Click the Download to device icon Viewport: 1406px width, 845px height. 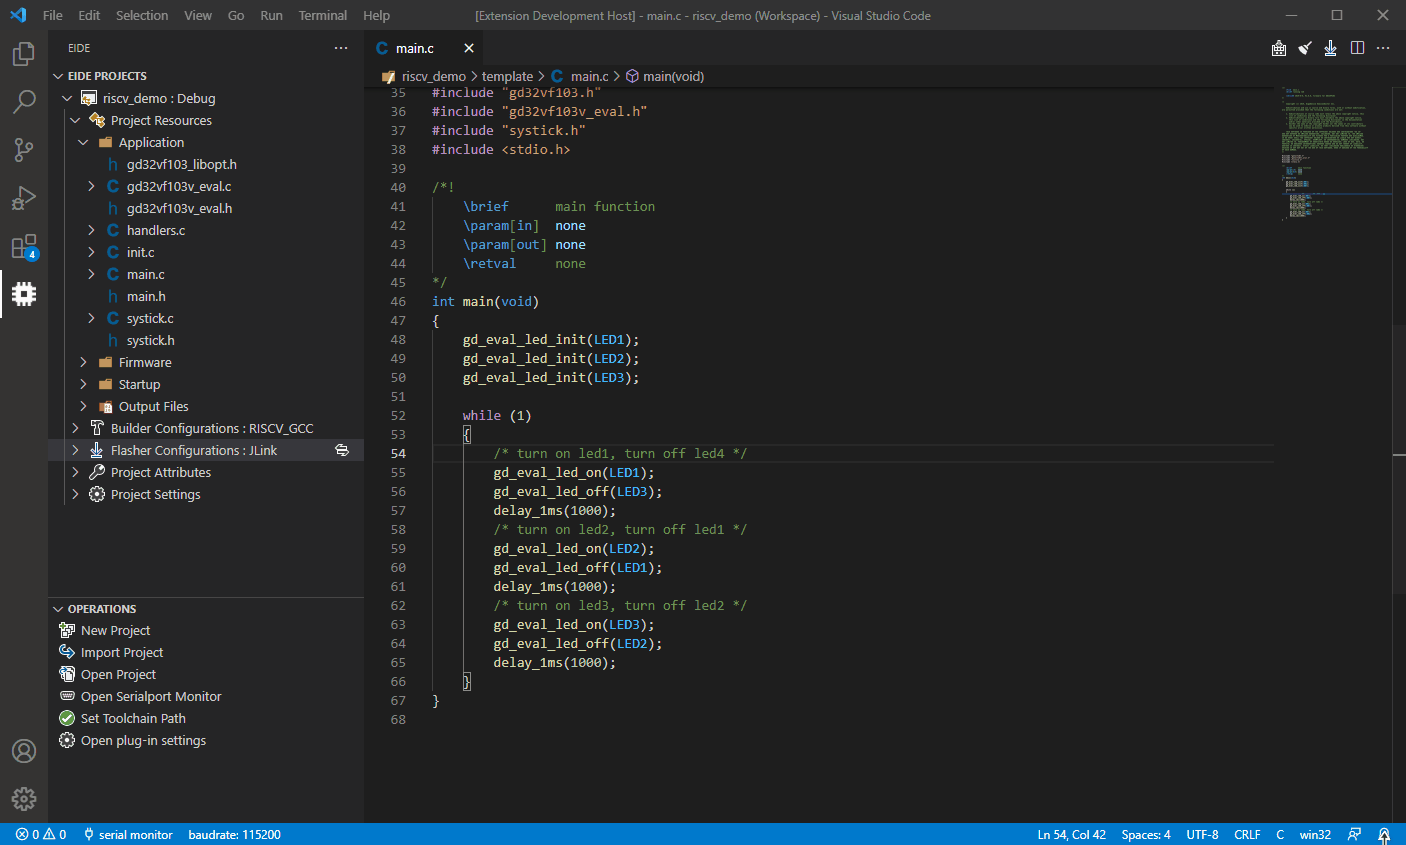[1331, 48]
